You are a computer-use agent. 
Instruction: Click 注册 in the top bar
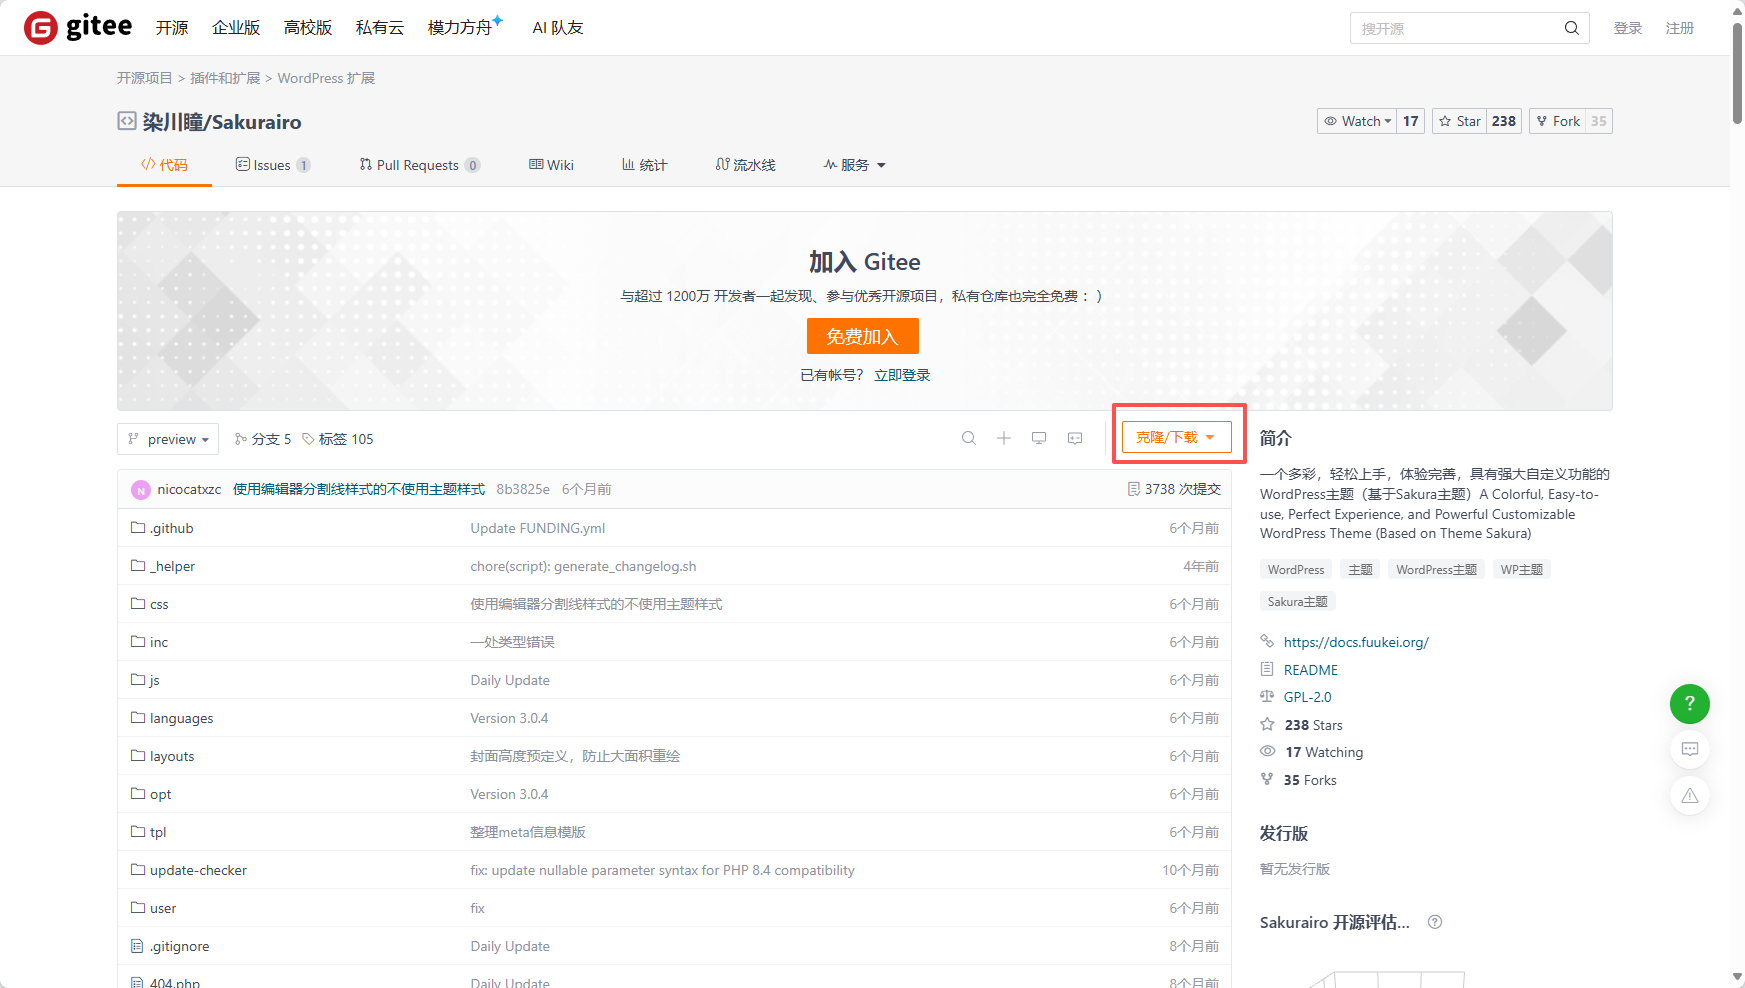pyautogui.click(x=1680, y=28)
